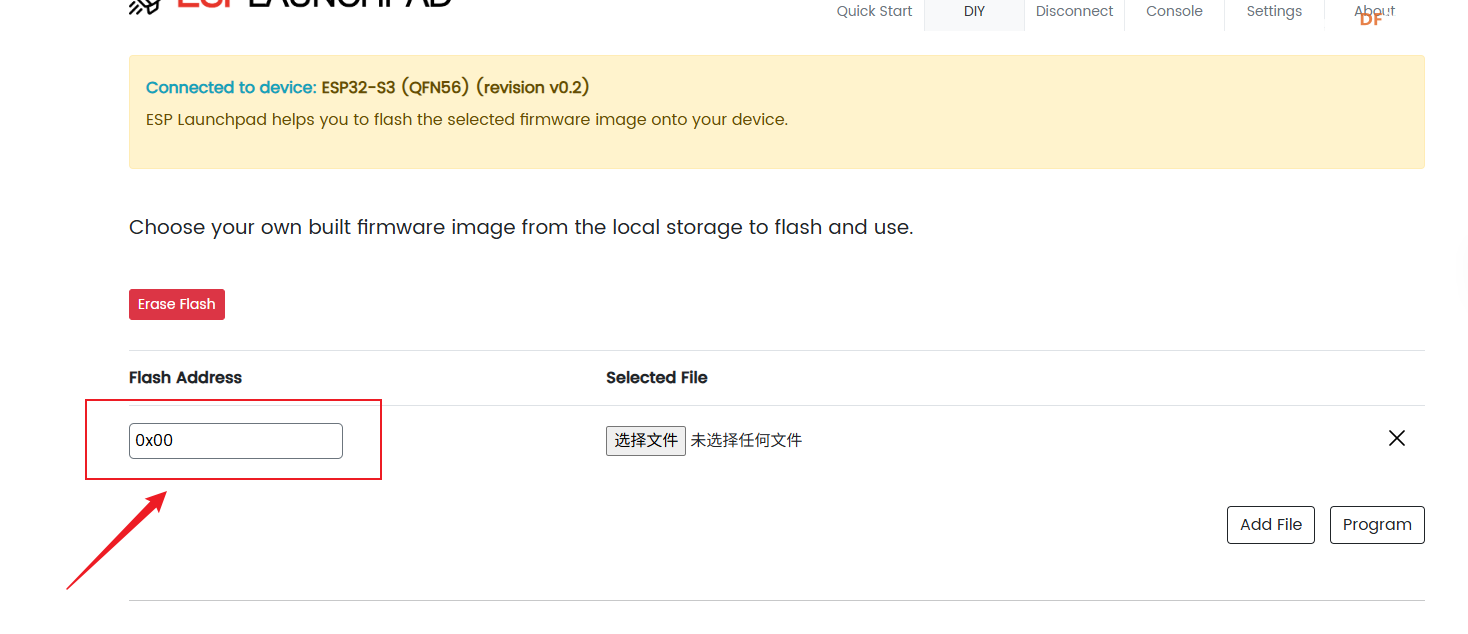Click the 选择文件 file chooser button
The image size is (1468, 634).
click(645, 440)
